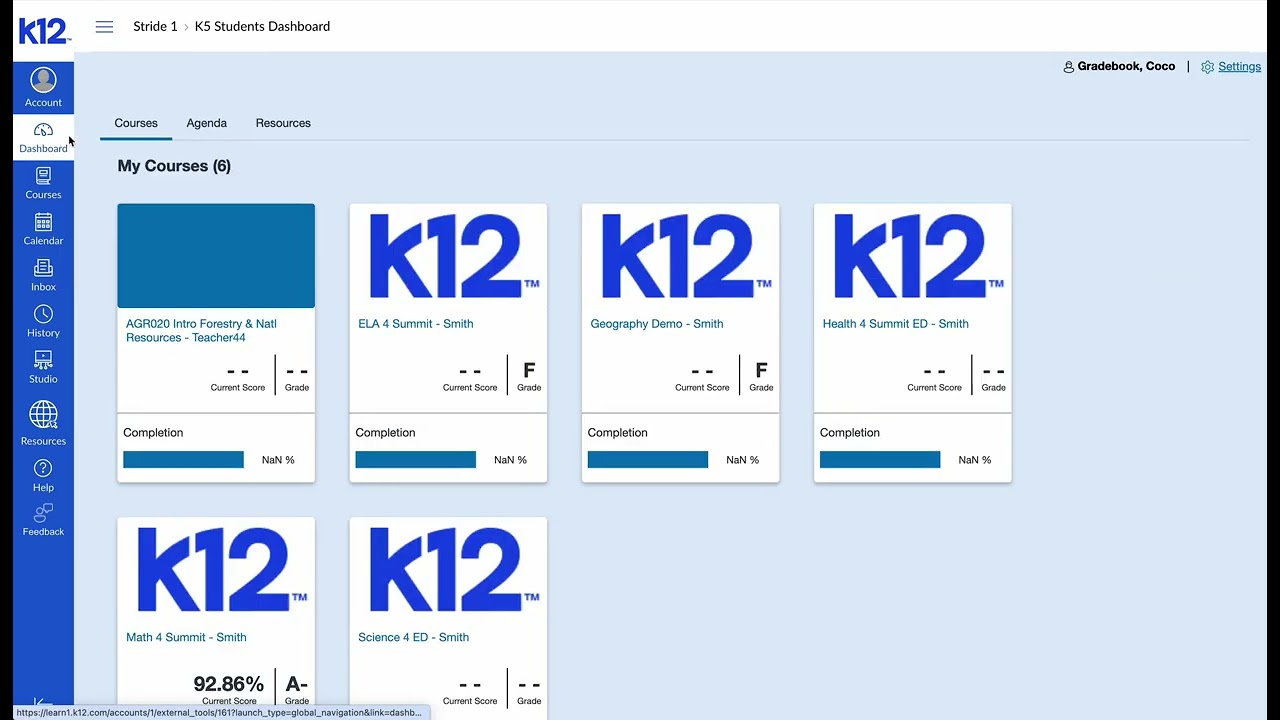Go to Dashboard in sidebar
The width and height of the screenshot is (1280, 720).
43,138
